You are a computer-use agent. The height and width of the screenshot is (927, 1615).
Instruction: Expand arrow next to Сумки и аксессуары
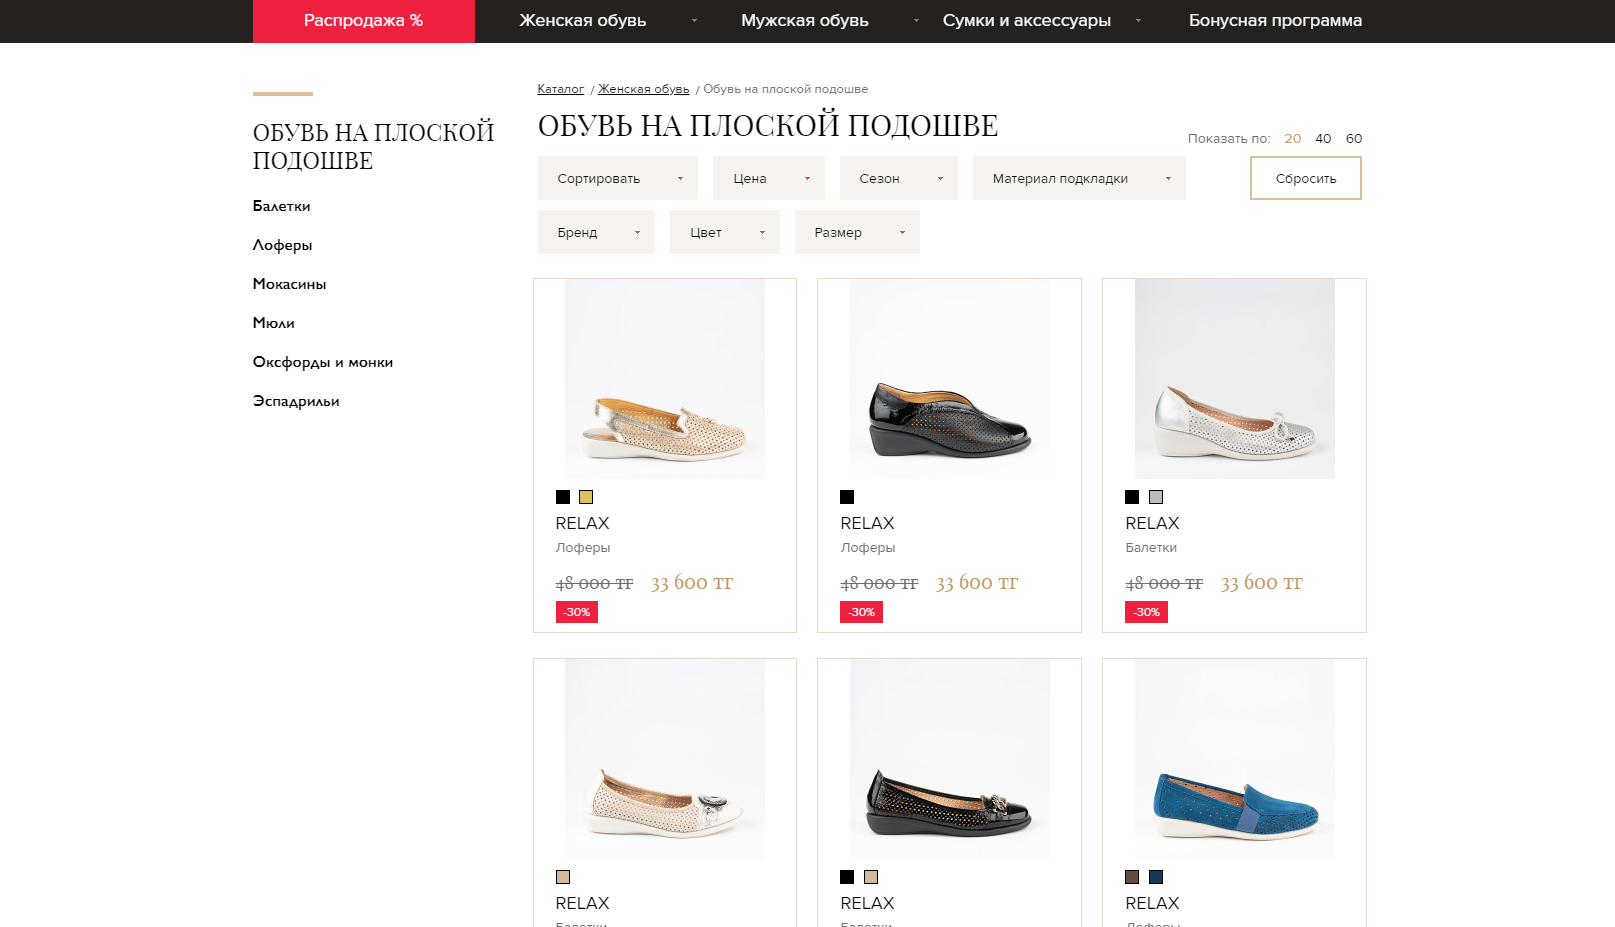point(1138,21)
